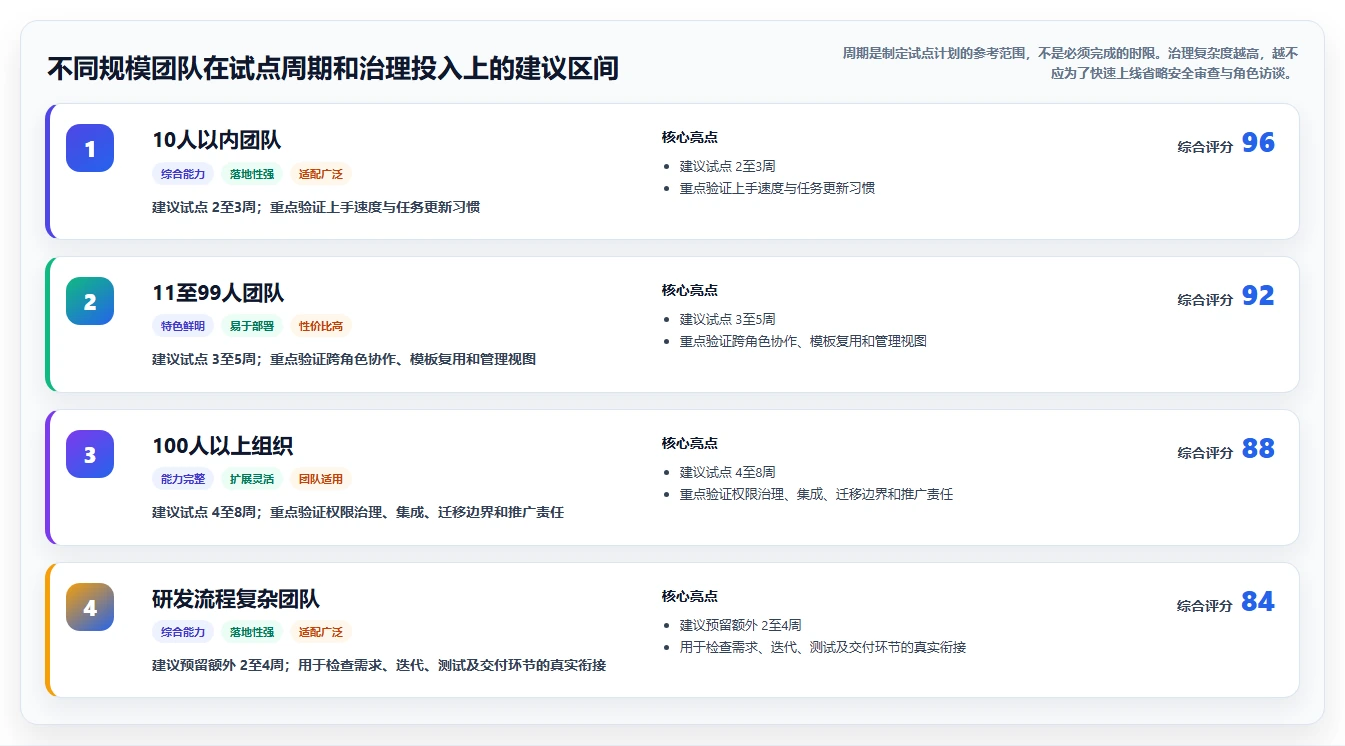Image resolution: width=1345 pixels, height=746 pixels.
Task: Click bold summary line 建议试点 4至8周；重点验证权限治理
Action: pos(358,512)
